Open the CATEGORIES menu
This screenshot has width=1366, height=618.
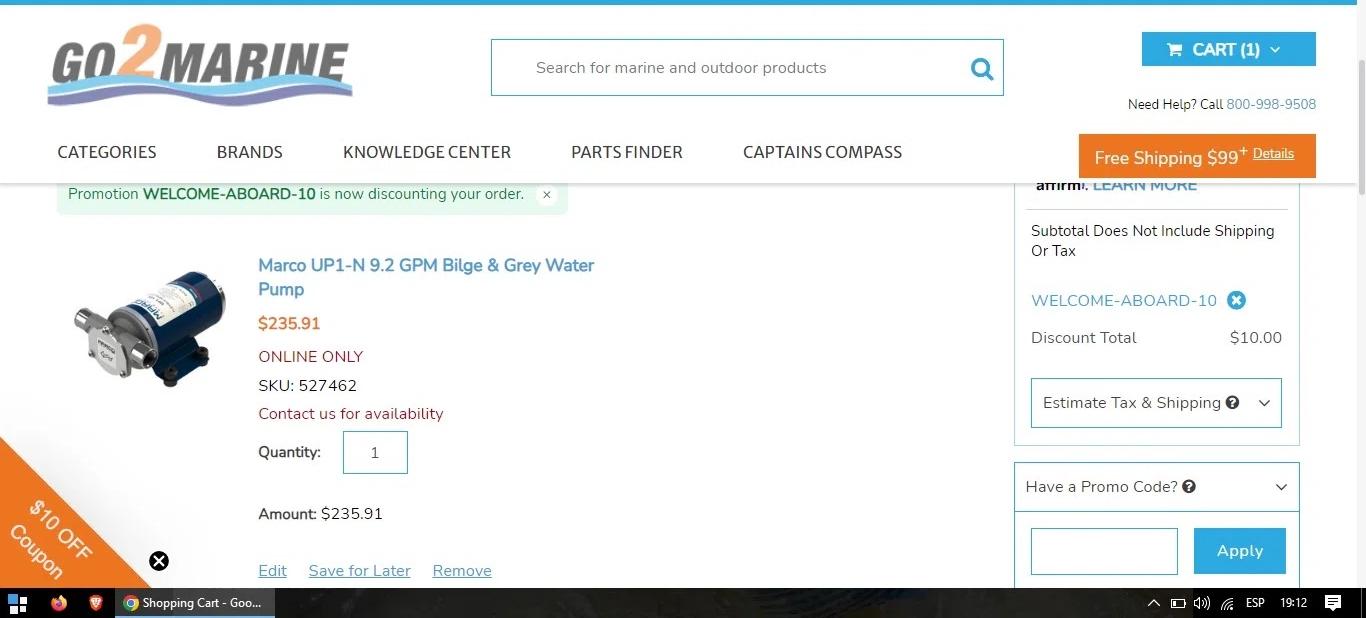pyautogui.click(x=107, y=152)
